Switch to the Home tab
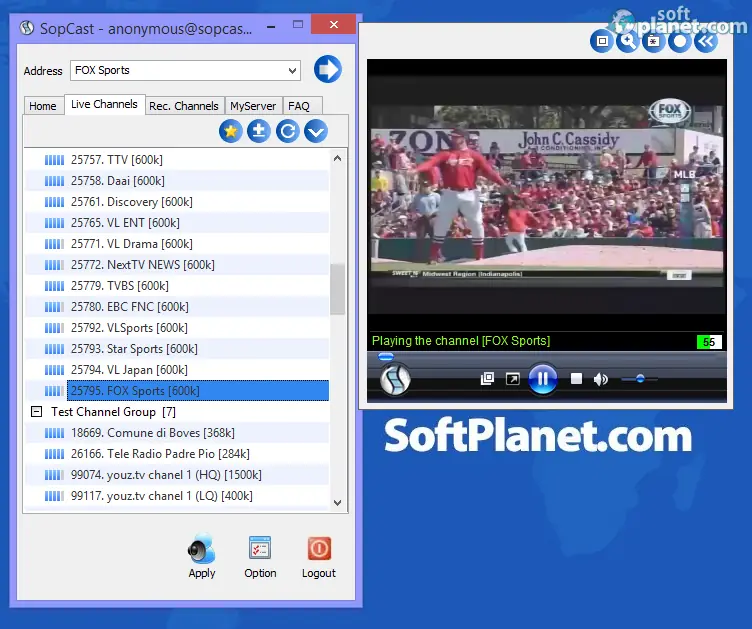The width and height of the screenshot is (752, 629). (x=43, y=106)
